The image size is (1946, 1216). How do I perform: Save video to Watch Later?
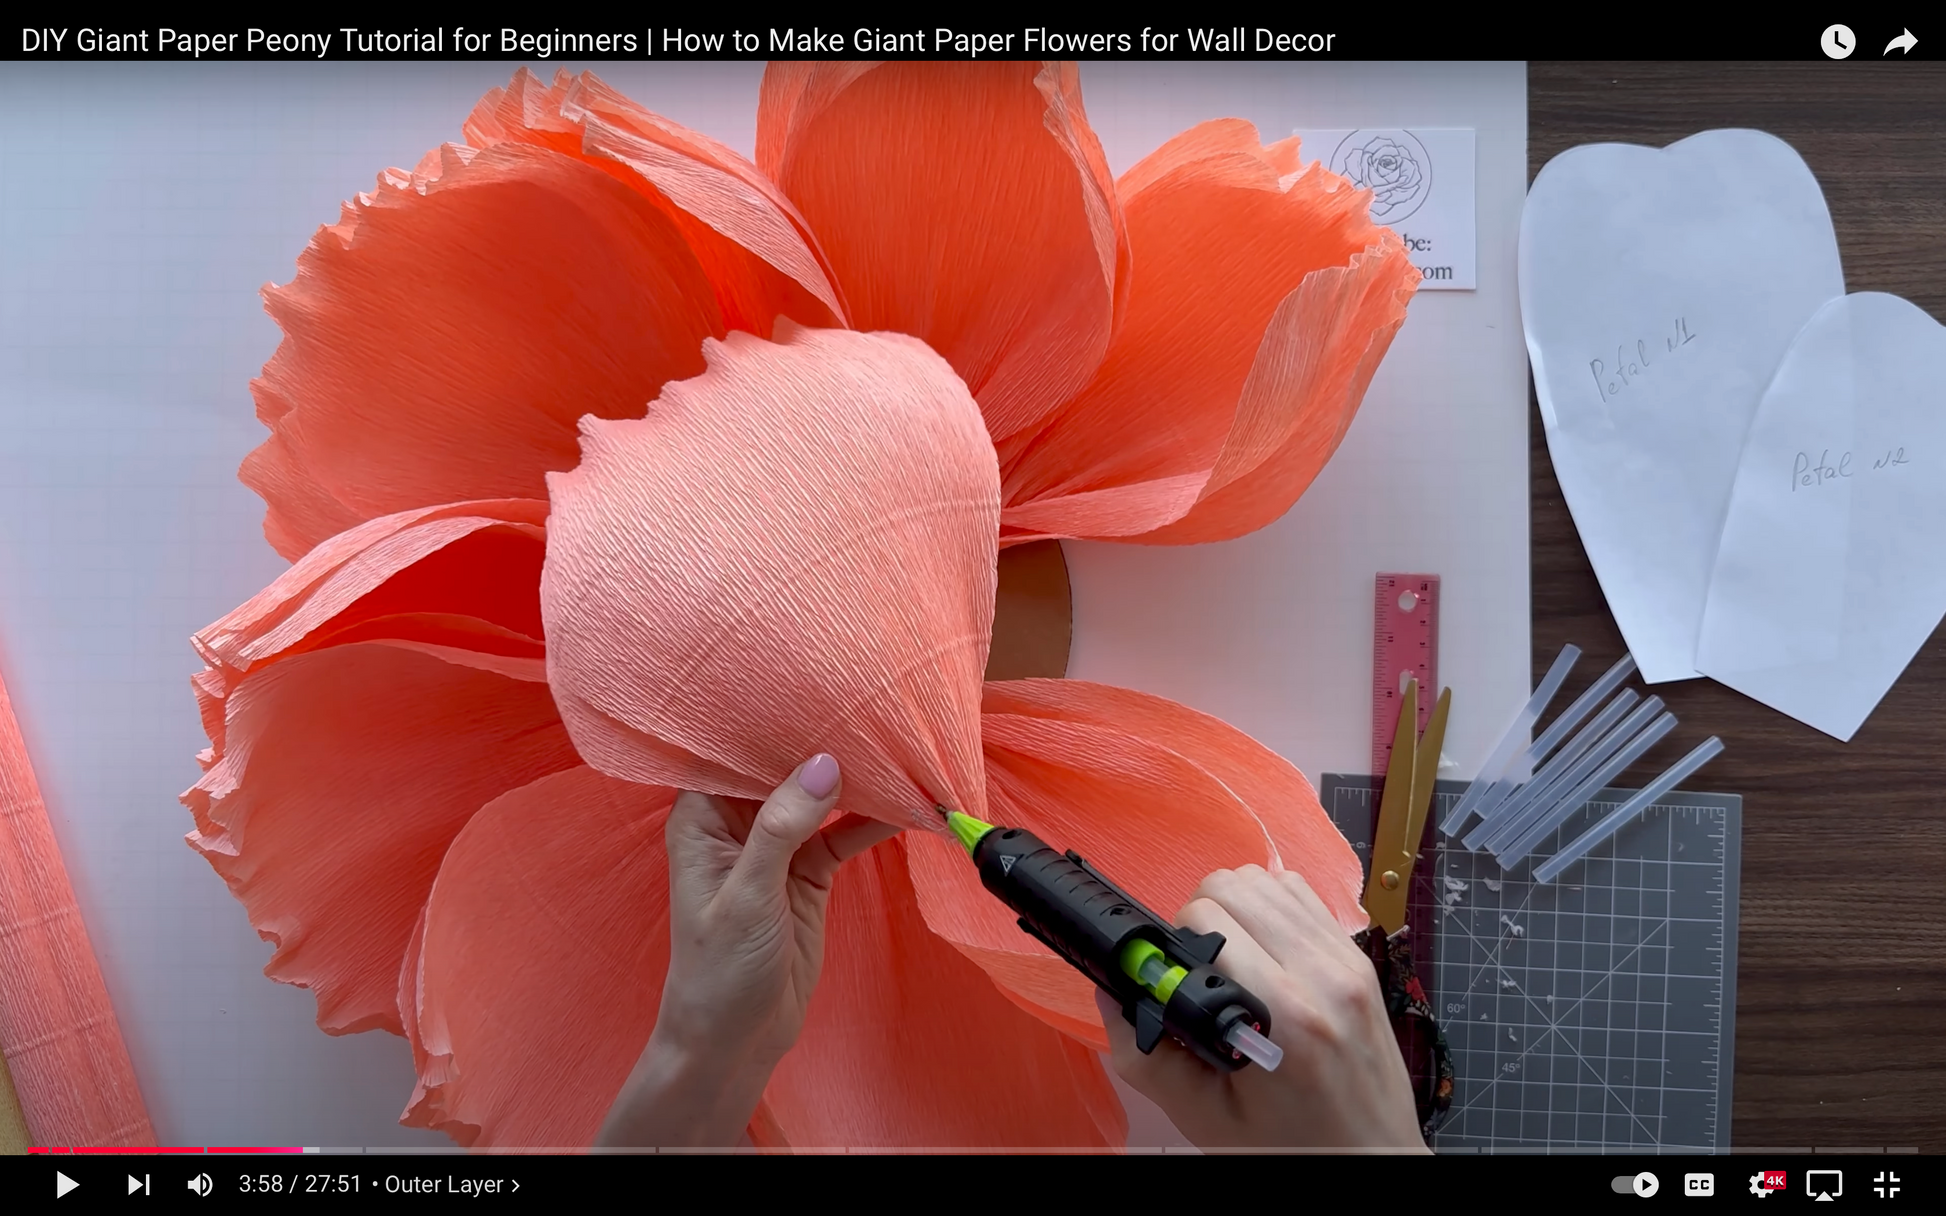click(x=1837, y=40)
